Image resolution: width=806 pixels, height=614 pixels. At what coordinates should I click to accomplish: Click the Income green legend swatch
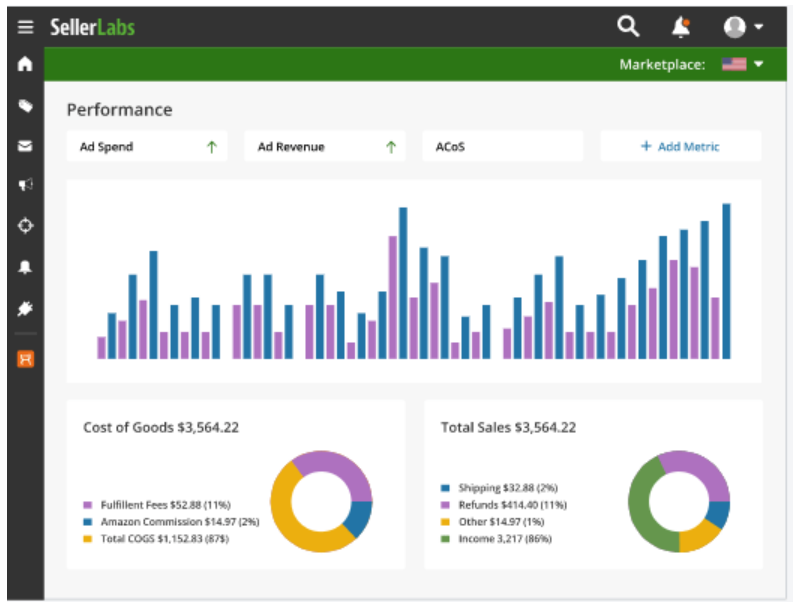click(446, 539)
